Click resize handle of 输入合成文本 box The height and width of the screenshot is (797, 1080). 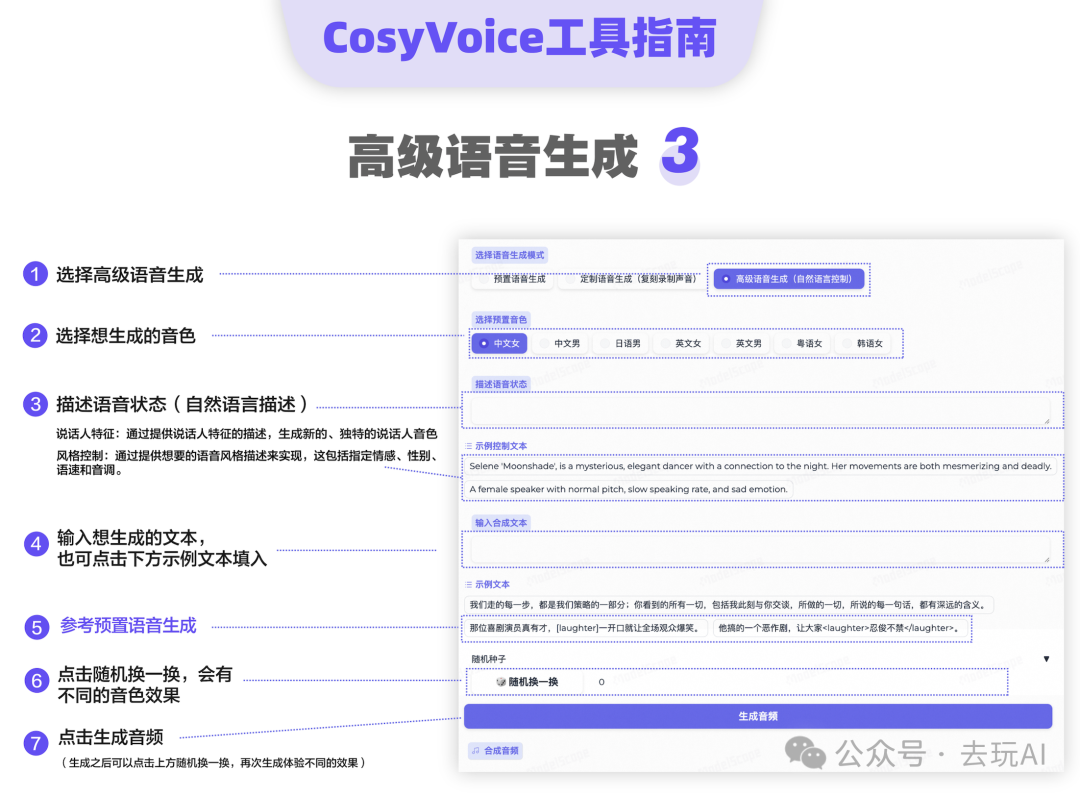pyautogui.click(x=1046, y=559)
